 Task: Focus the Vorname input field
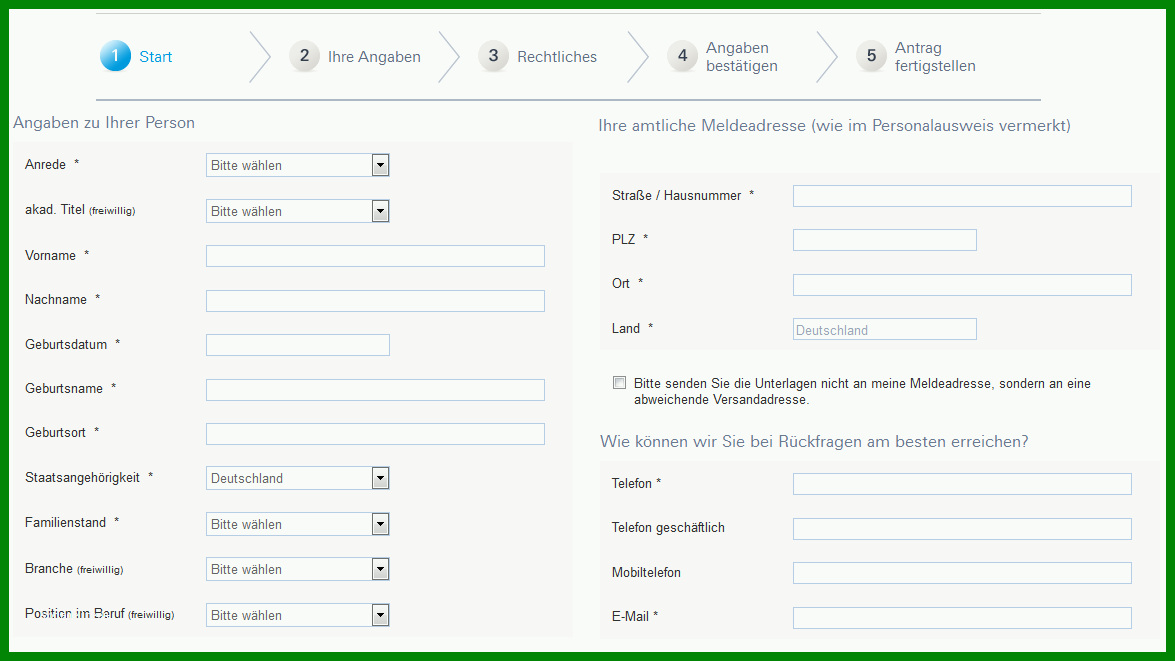pyautogui.click(x=375, y=256)
